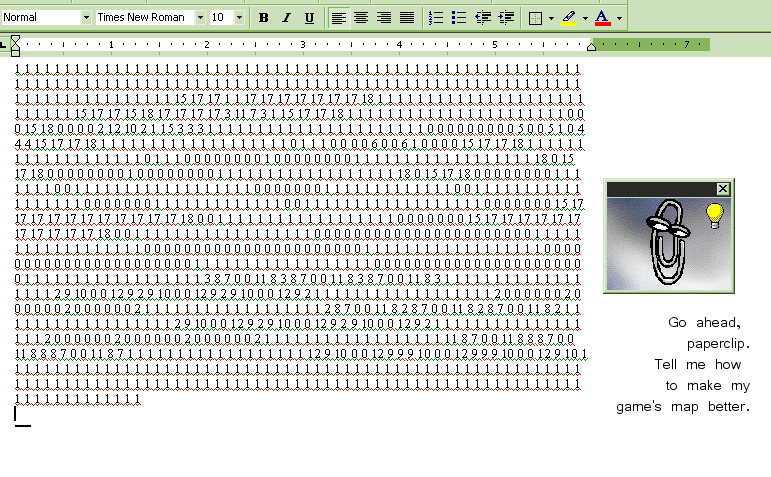The height and width of the screenshot is (477, 771).
Task: Click the Clippy lightbulb tip
Action: [x=714, y=215]
